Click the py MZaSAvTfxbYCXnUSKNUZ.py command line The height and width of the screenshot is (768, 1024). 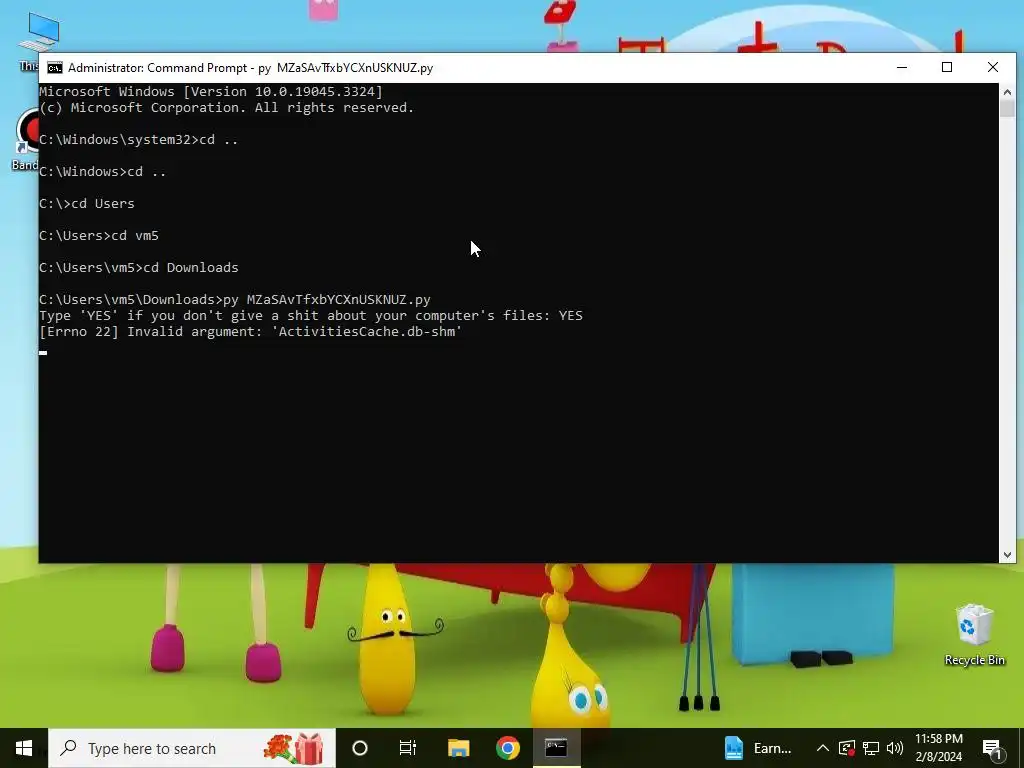(x=235, y=300)
